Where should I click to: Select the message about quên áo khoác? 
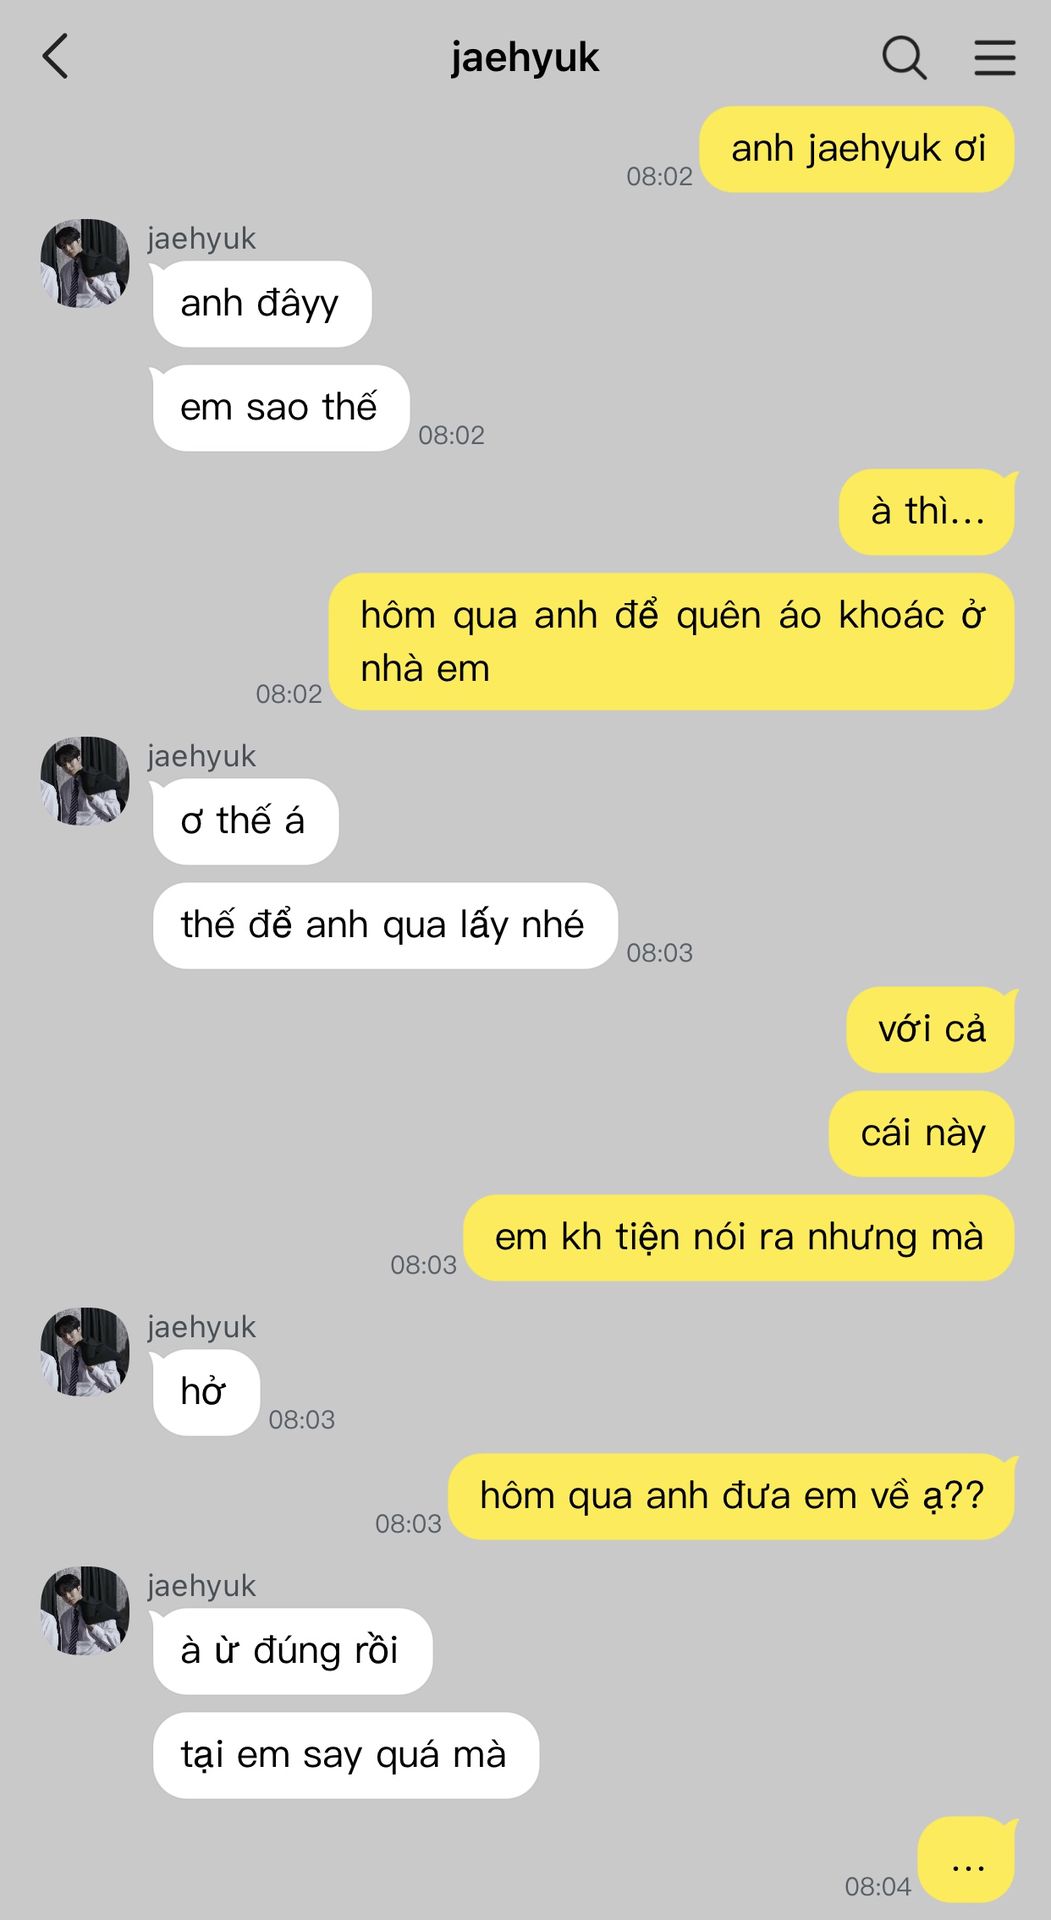point(672,642)
